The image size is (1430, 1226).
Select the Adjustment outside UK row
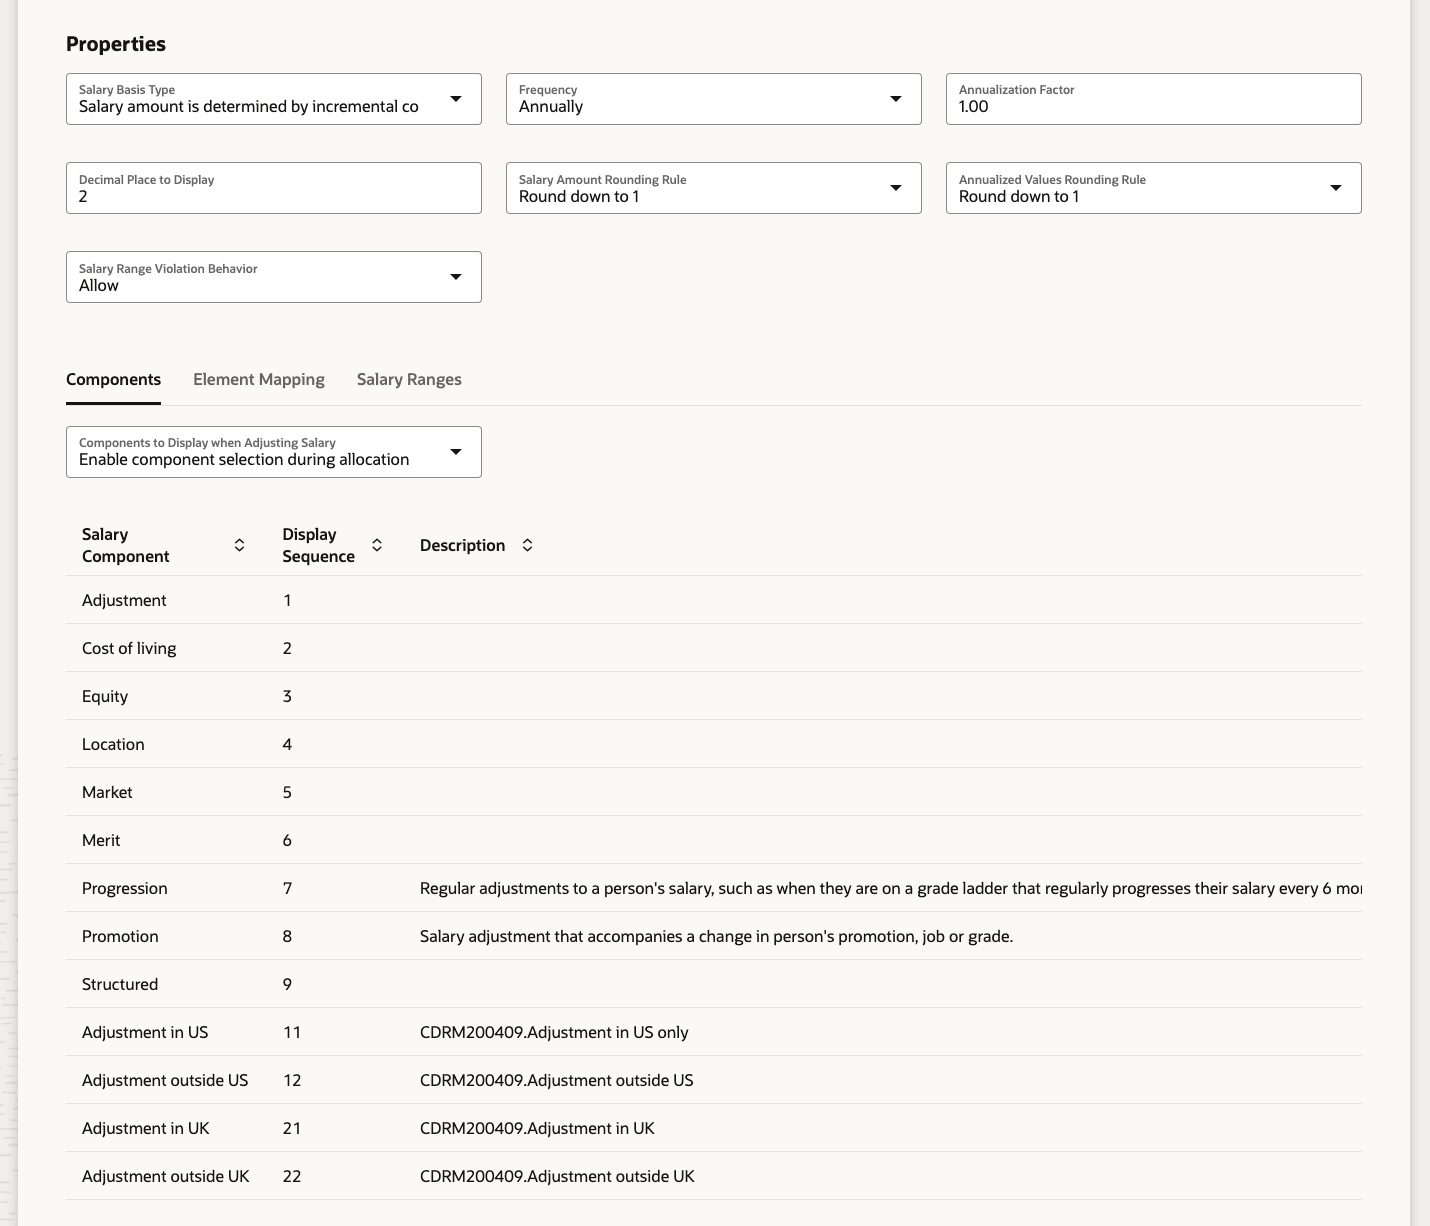tap(714, 1176)
